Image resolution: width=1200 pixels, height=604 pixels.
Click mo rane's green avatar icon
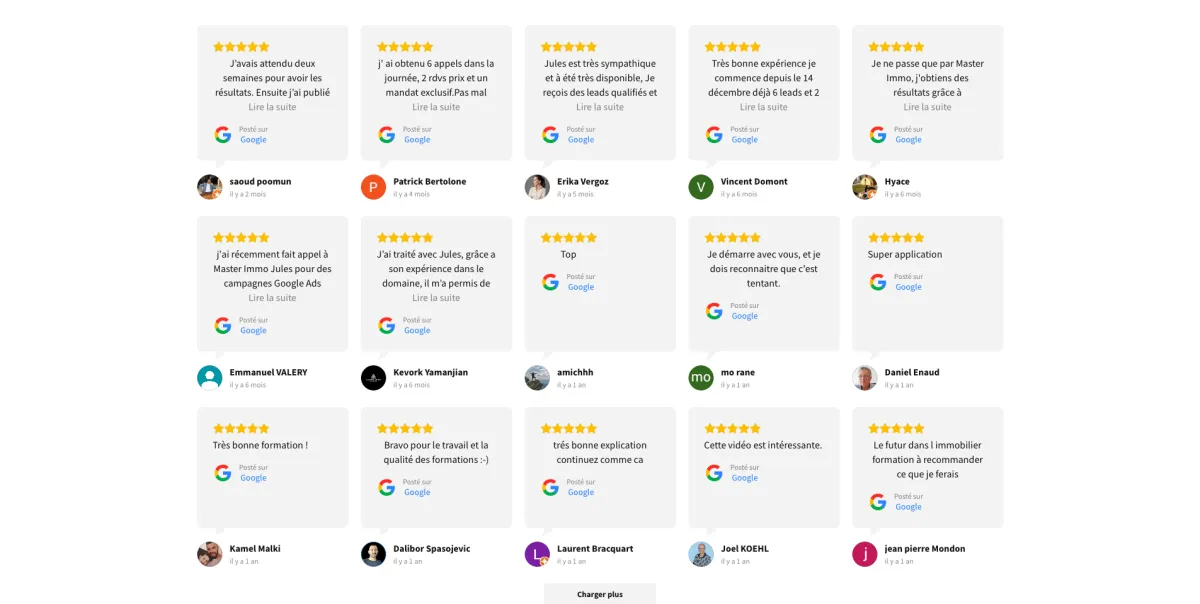pos(701,378)
